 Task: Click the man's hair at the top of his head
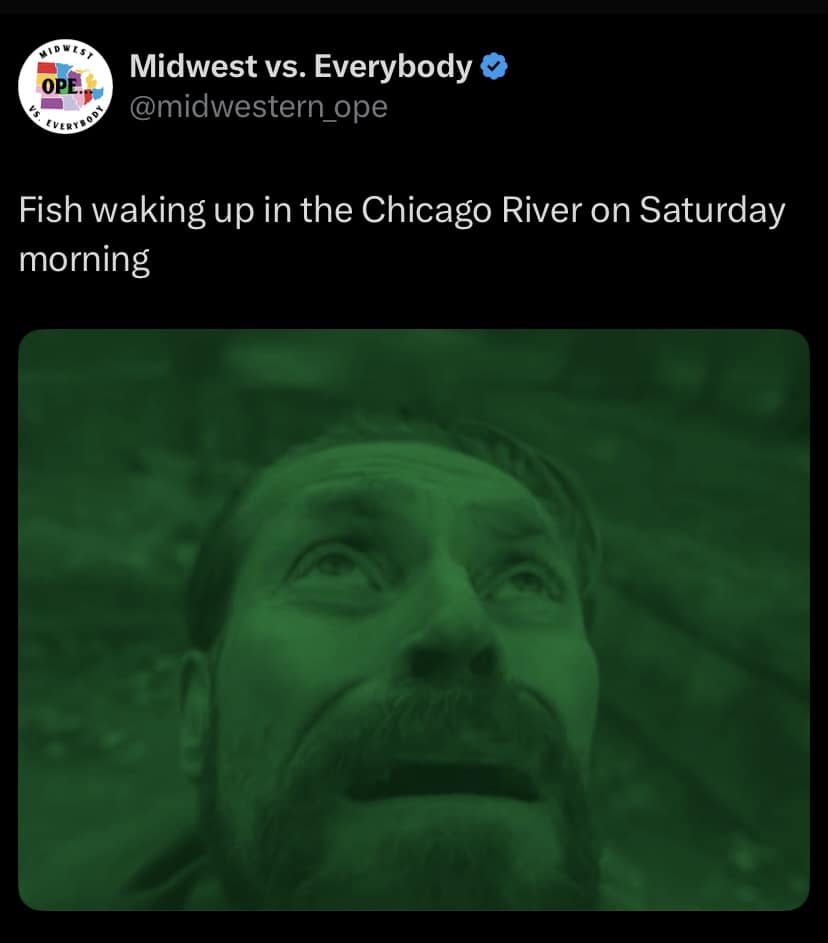[x=420, y=438]
